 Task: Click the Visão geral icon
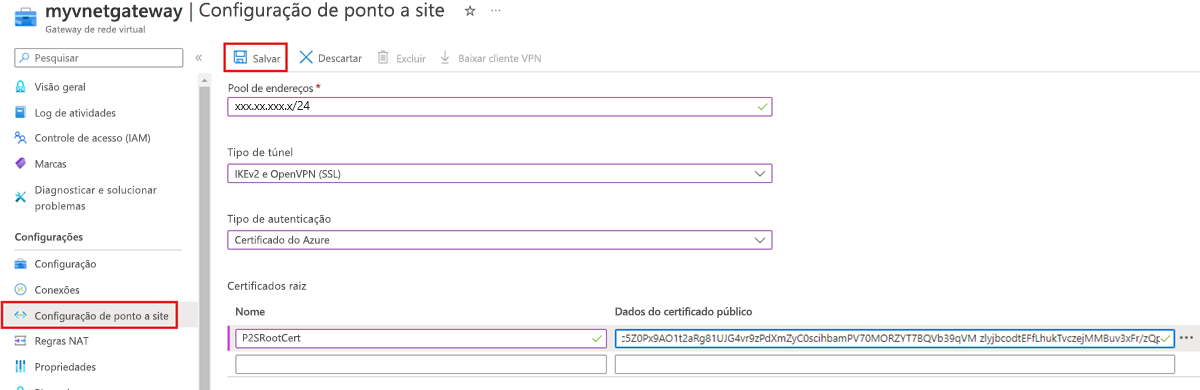[x=21, y=86]
